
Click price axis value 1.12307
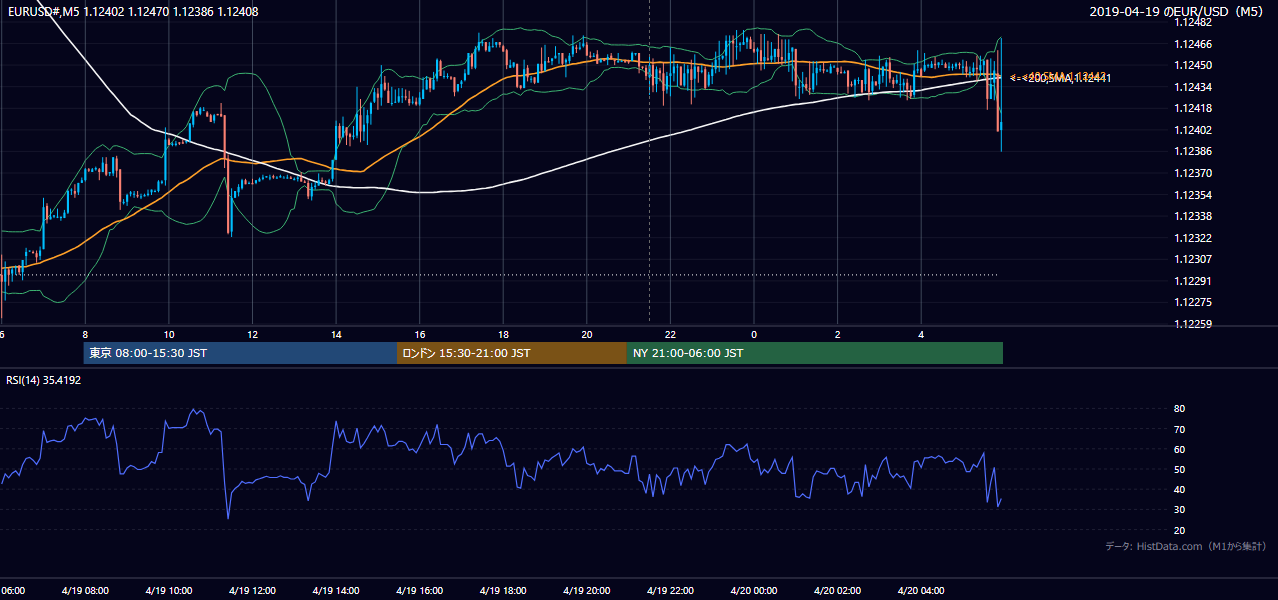click(x=1194, y=259)
